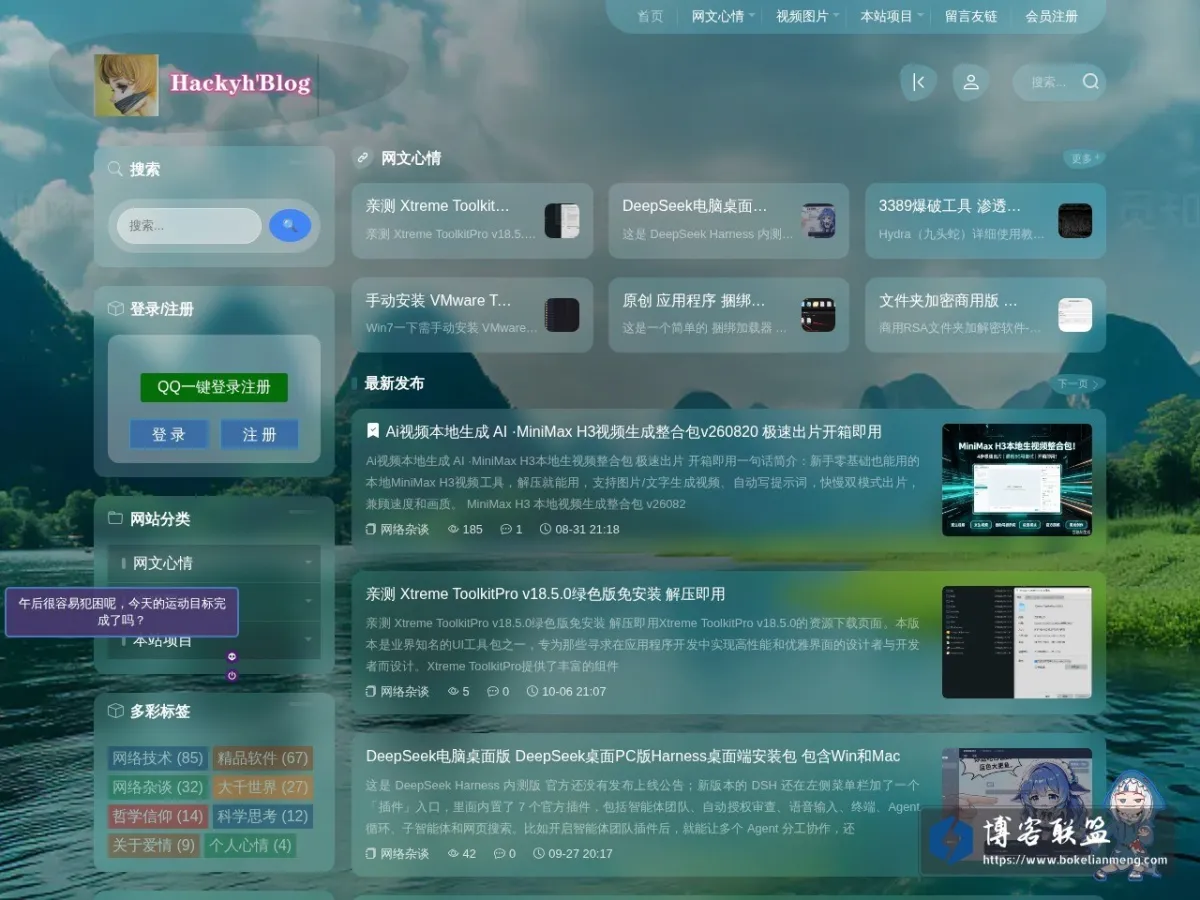Click views eye icon on DeepSeek post
Screen dimensions: 1200x900
point(453,853)
